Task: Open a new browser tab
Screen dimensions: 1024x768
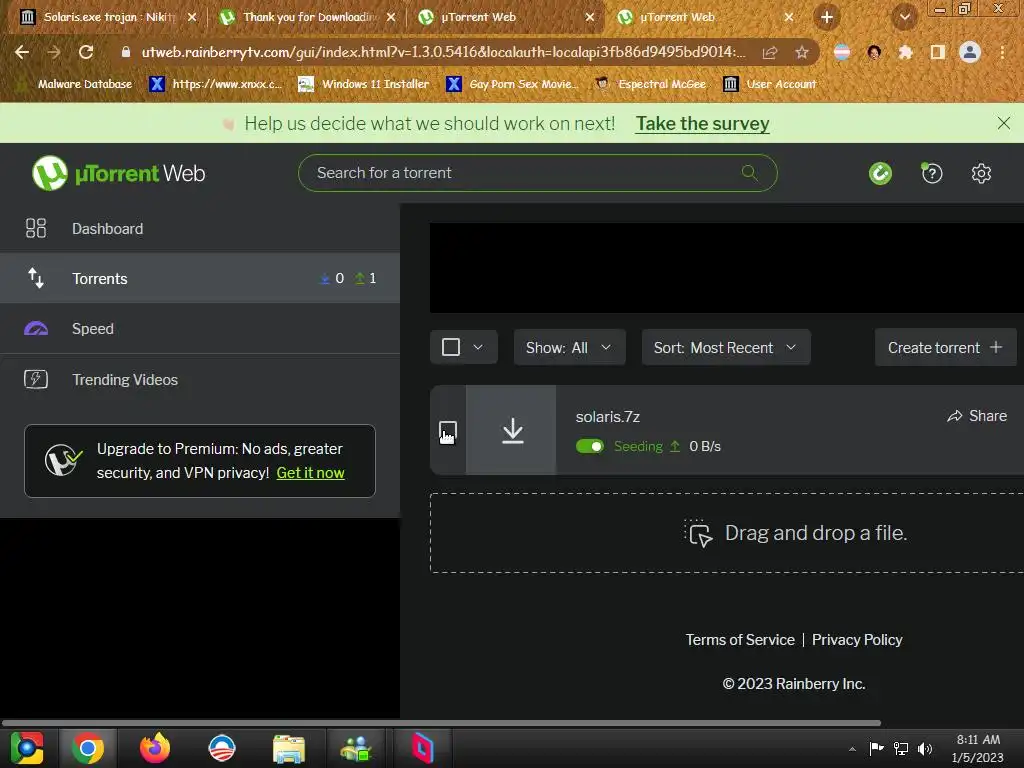Action: coord(827,17)
